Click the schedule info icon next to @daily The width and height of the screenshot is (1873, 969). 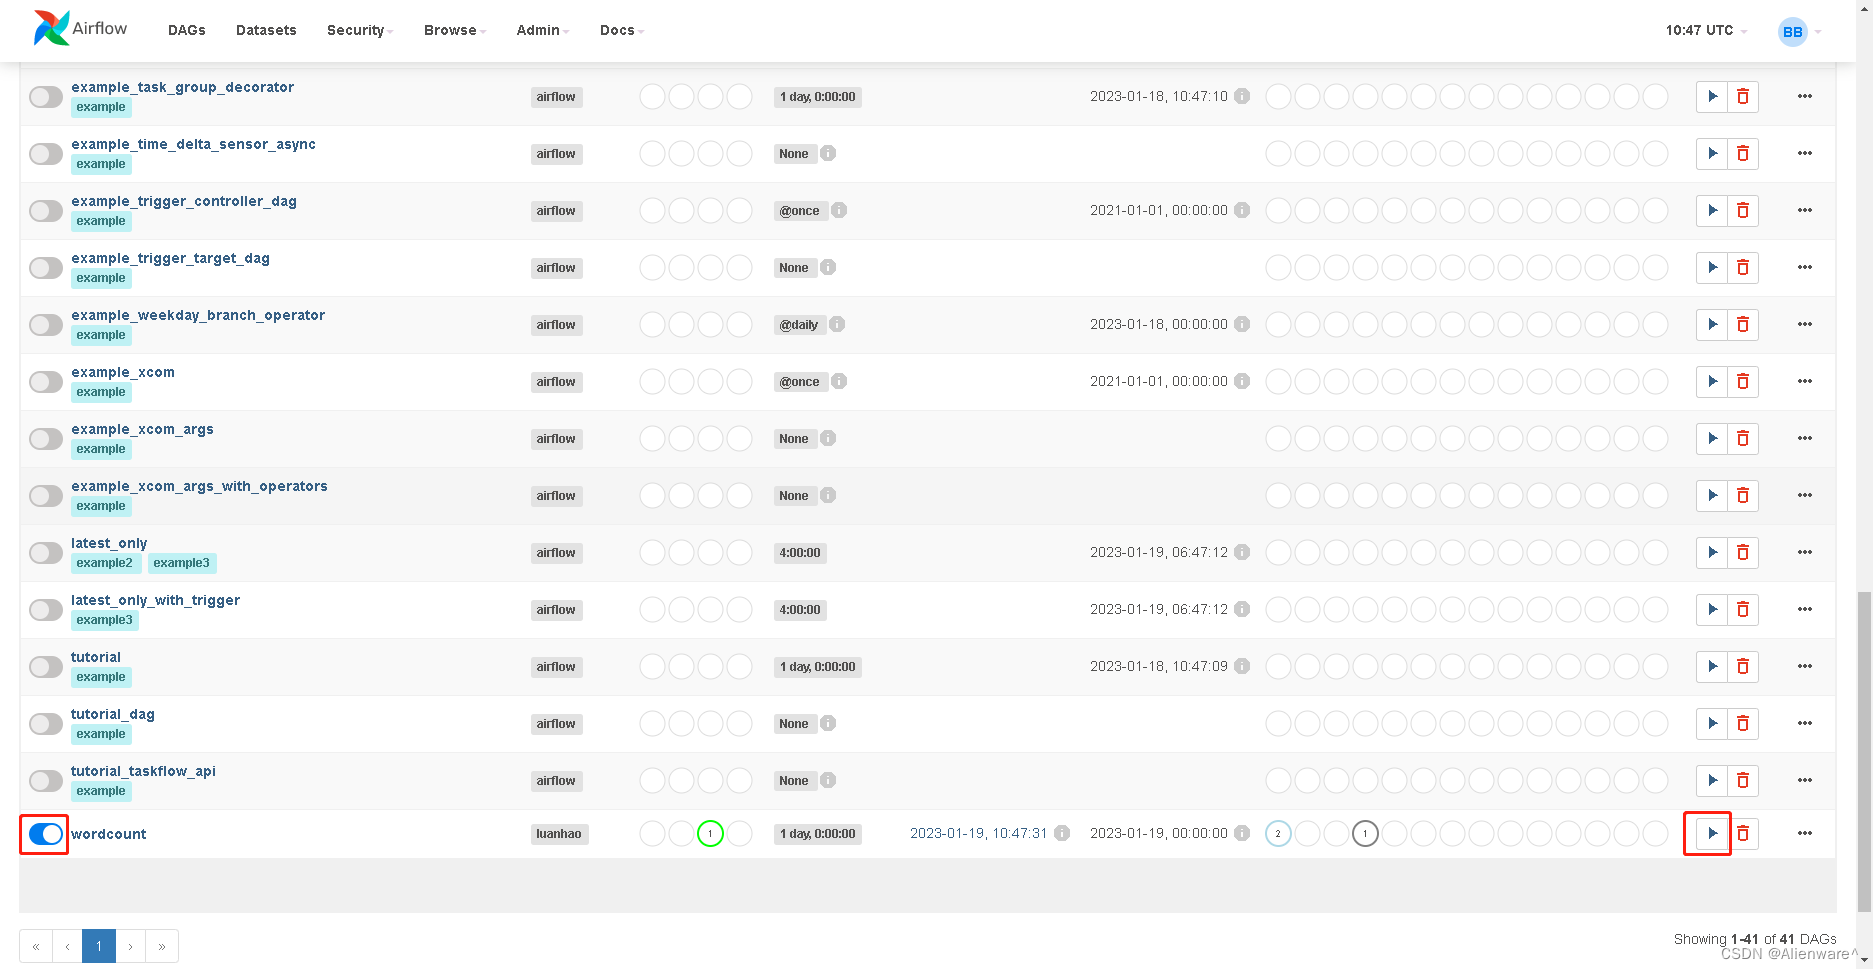pos(837,324)
